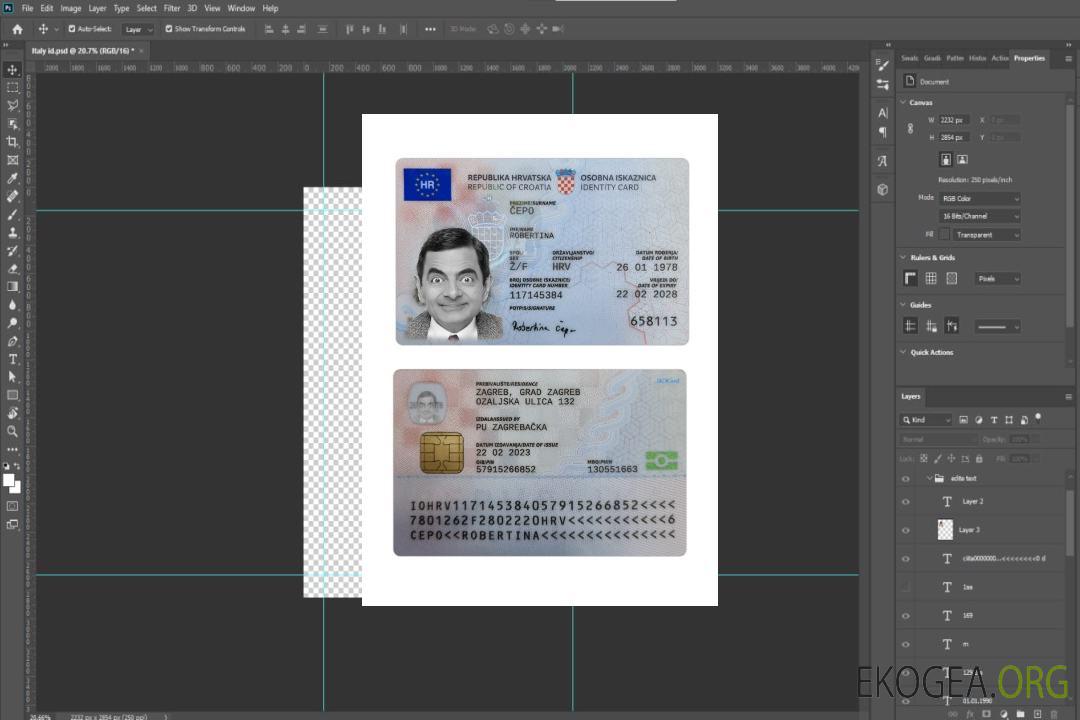Viewport: 1080px width, 720px height.
Task: Toggle the Auto-Select checkbox
Action: pyautogui.click(x=72, y=29)
